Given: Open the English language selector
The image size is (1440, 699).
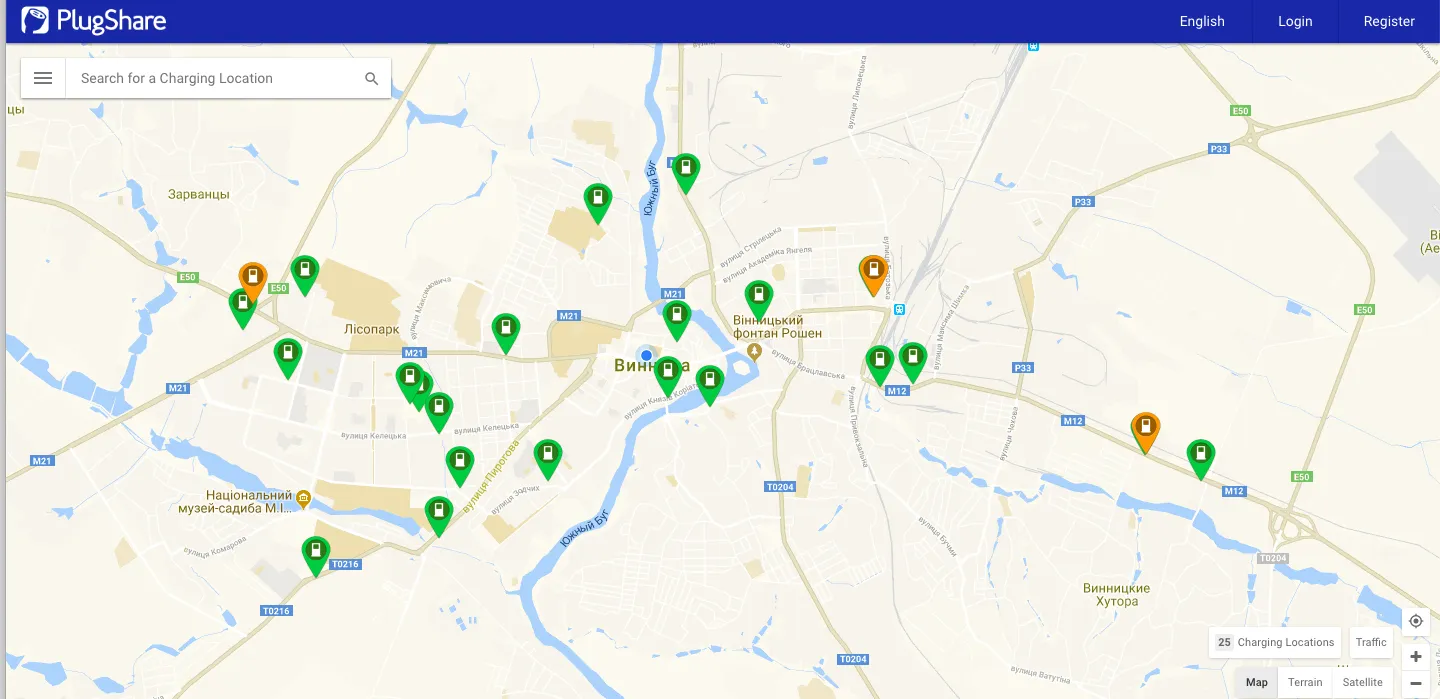Looking at the screenshot, I should click(x=1202, y=21).
